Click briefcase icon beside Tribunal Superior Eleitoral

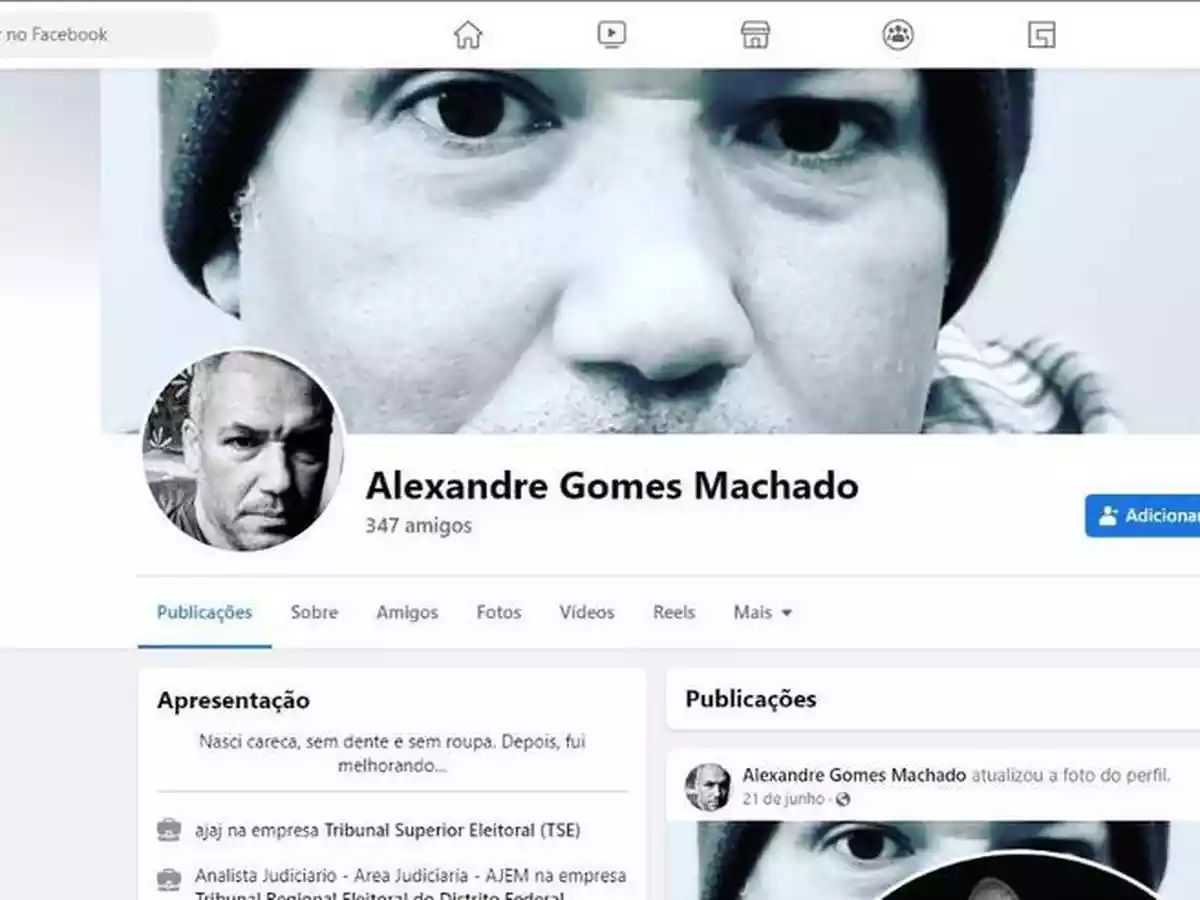coord(169,830)
